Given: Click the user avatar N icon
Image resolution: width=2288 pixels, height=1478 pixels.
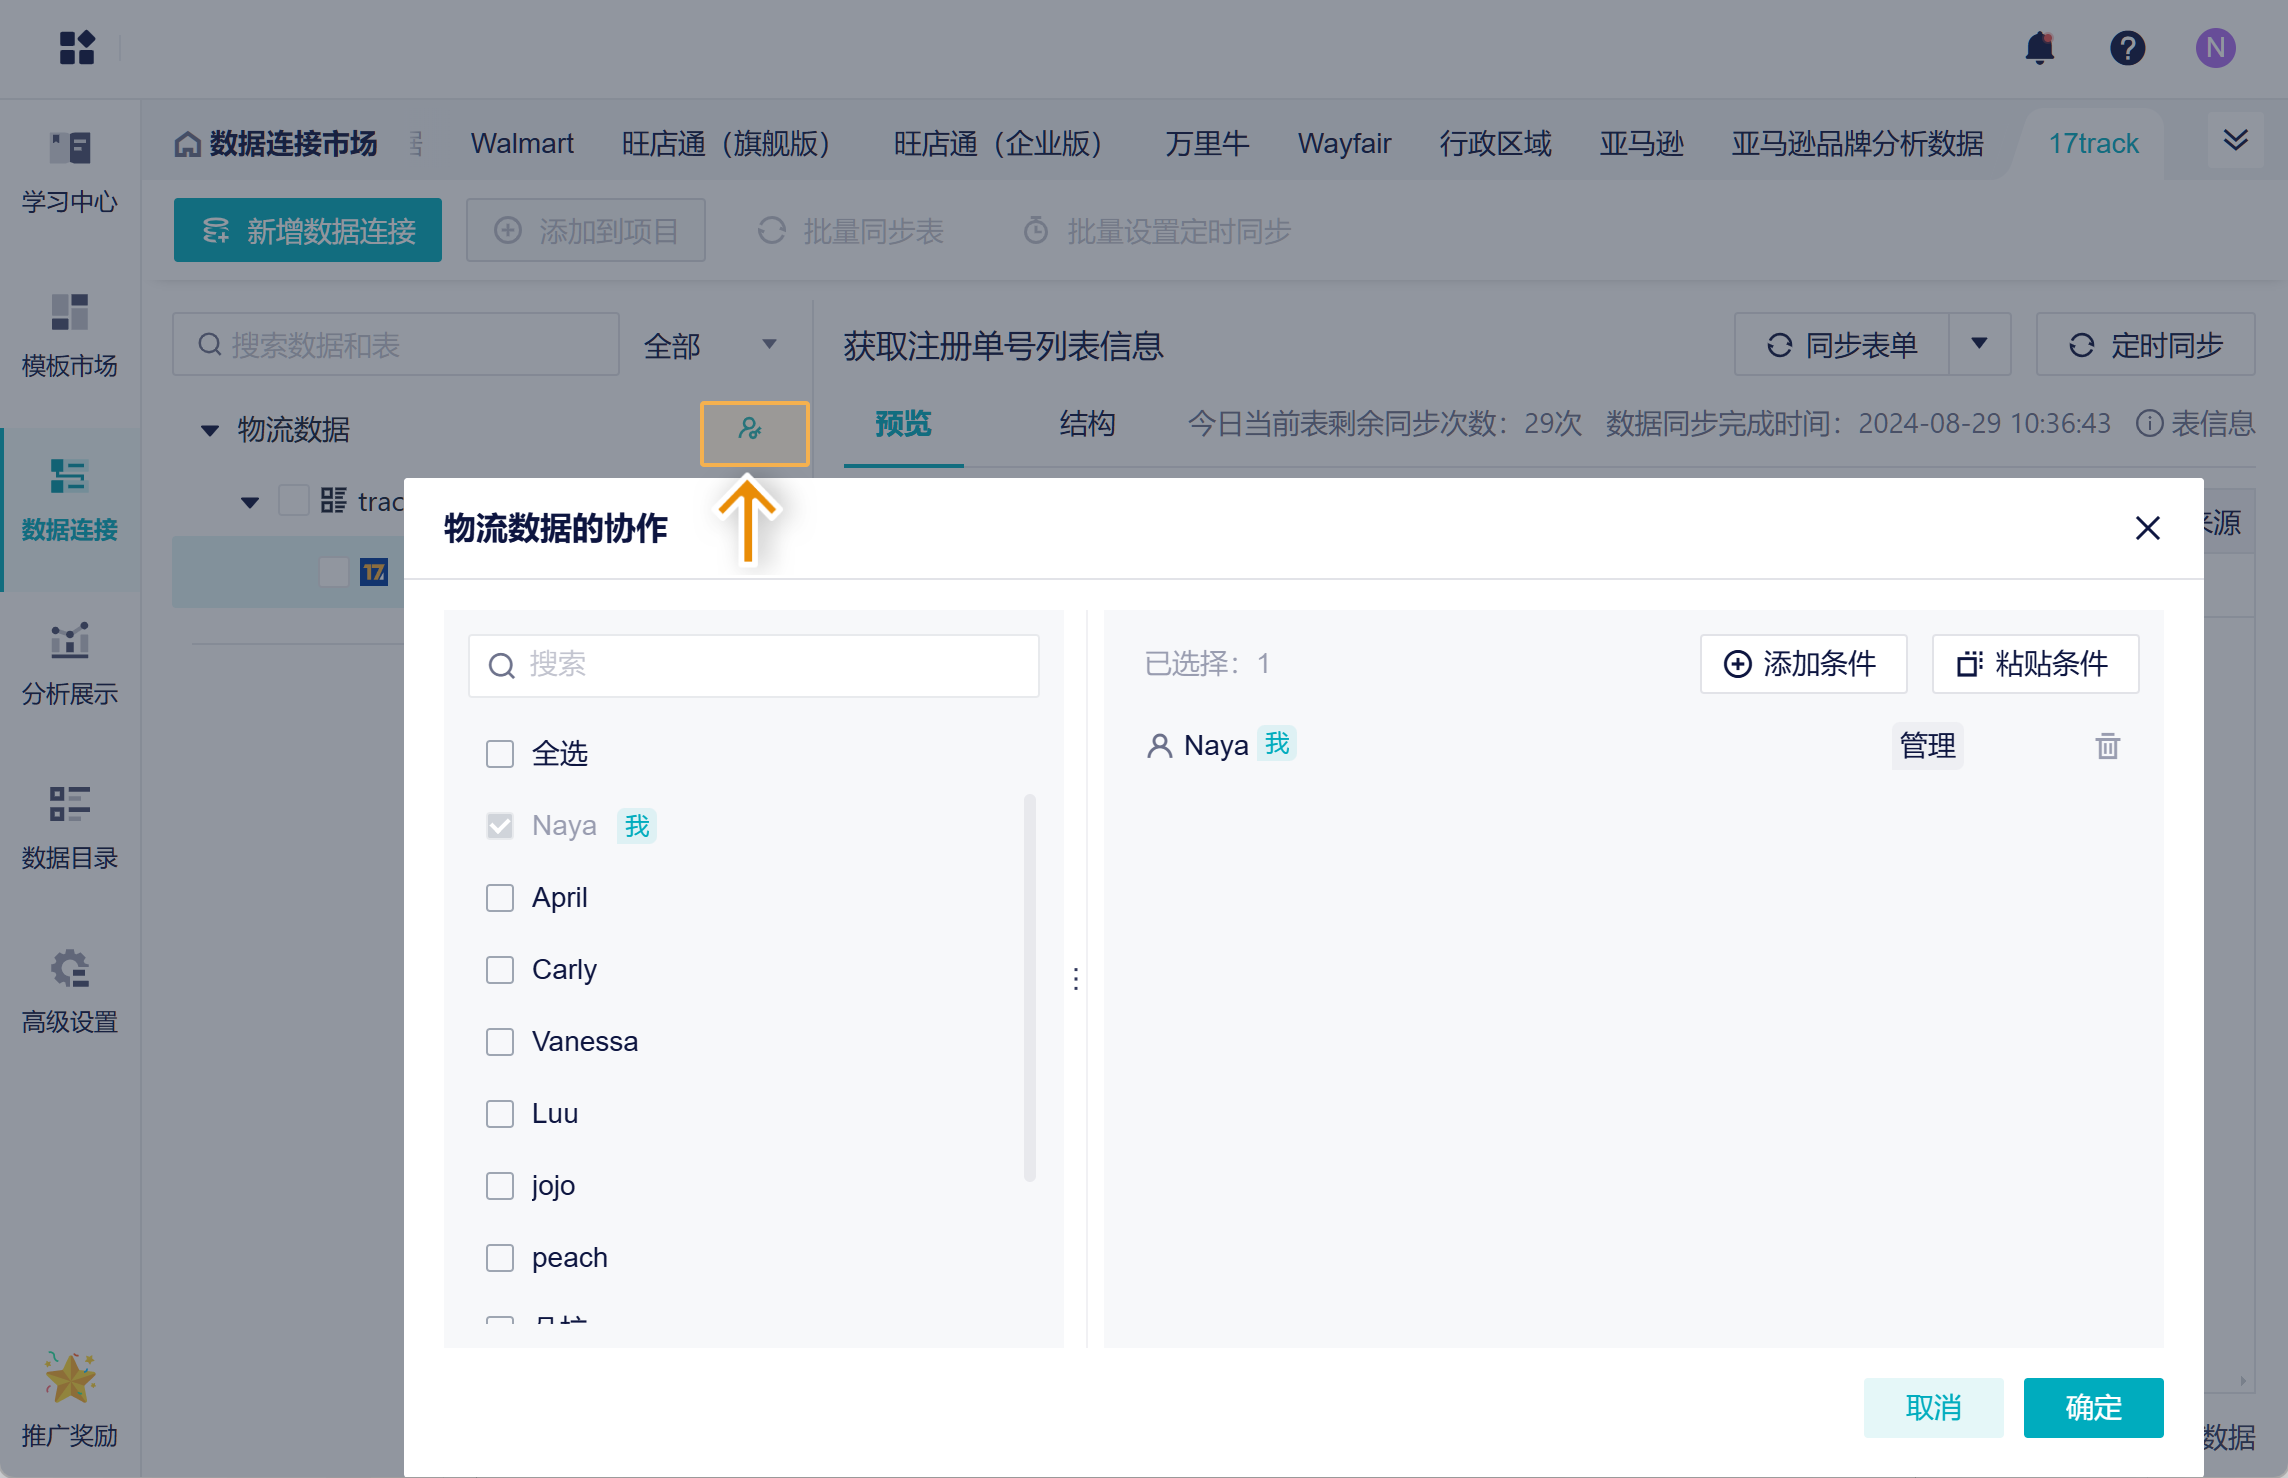Looking at the screenshot, I should point(2215,47).
